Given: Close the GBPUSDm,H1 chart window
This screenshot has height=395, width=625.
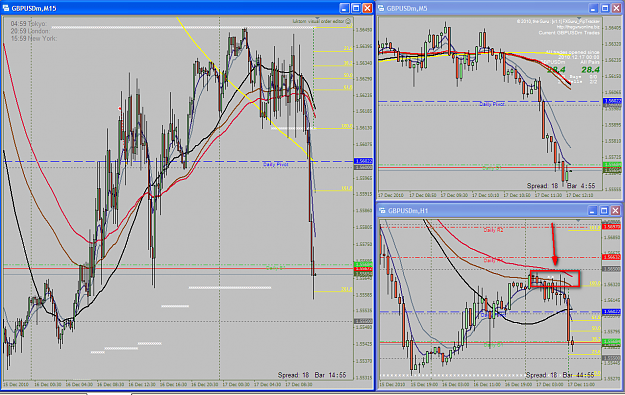Looking at the screenshot, I should pyautogui.click(x=615, y=210).
